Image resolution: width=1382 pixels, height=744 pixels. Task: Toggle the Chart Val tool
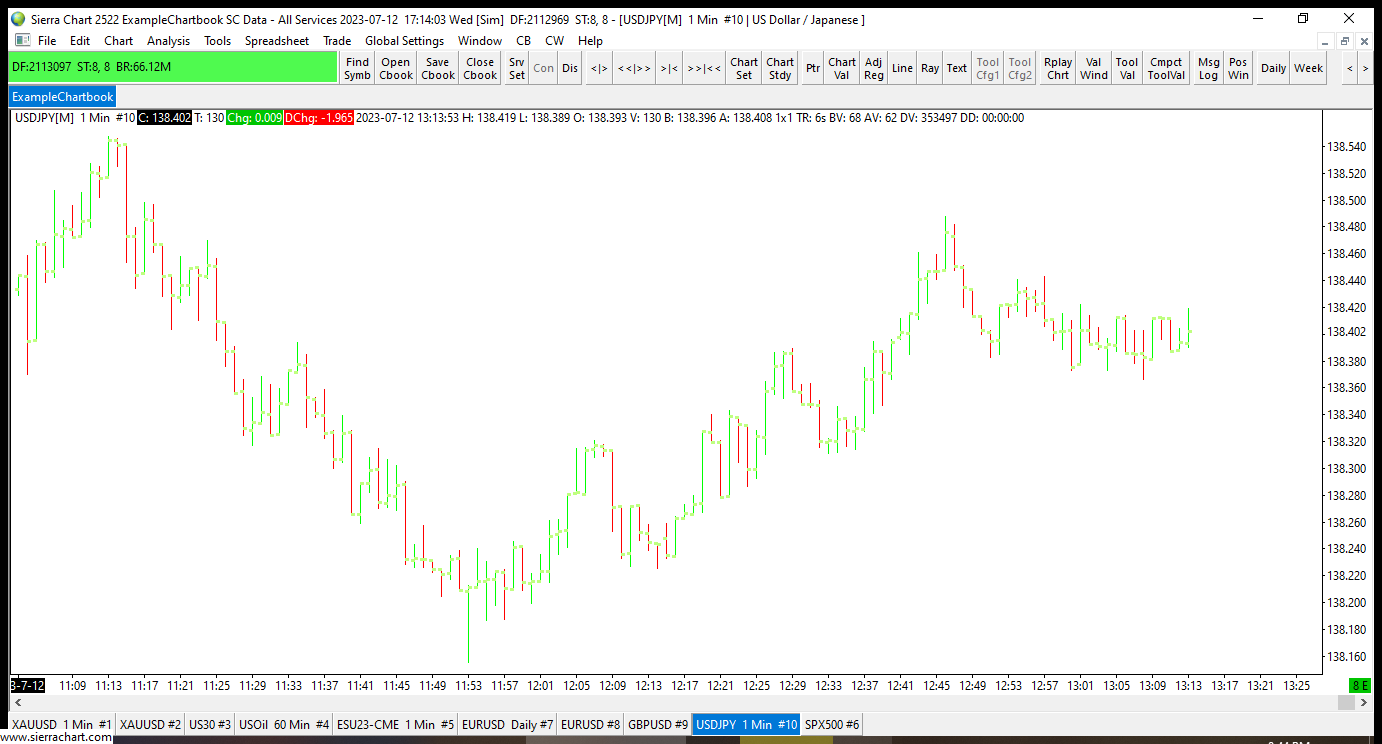click(842, 68)
